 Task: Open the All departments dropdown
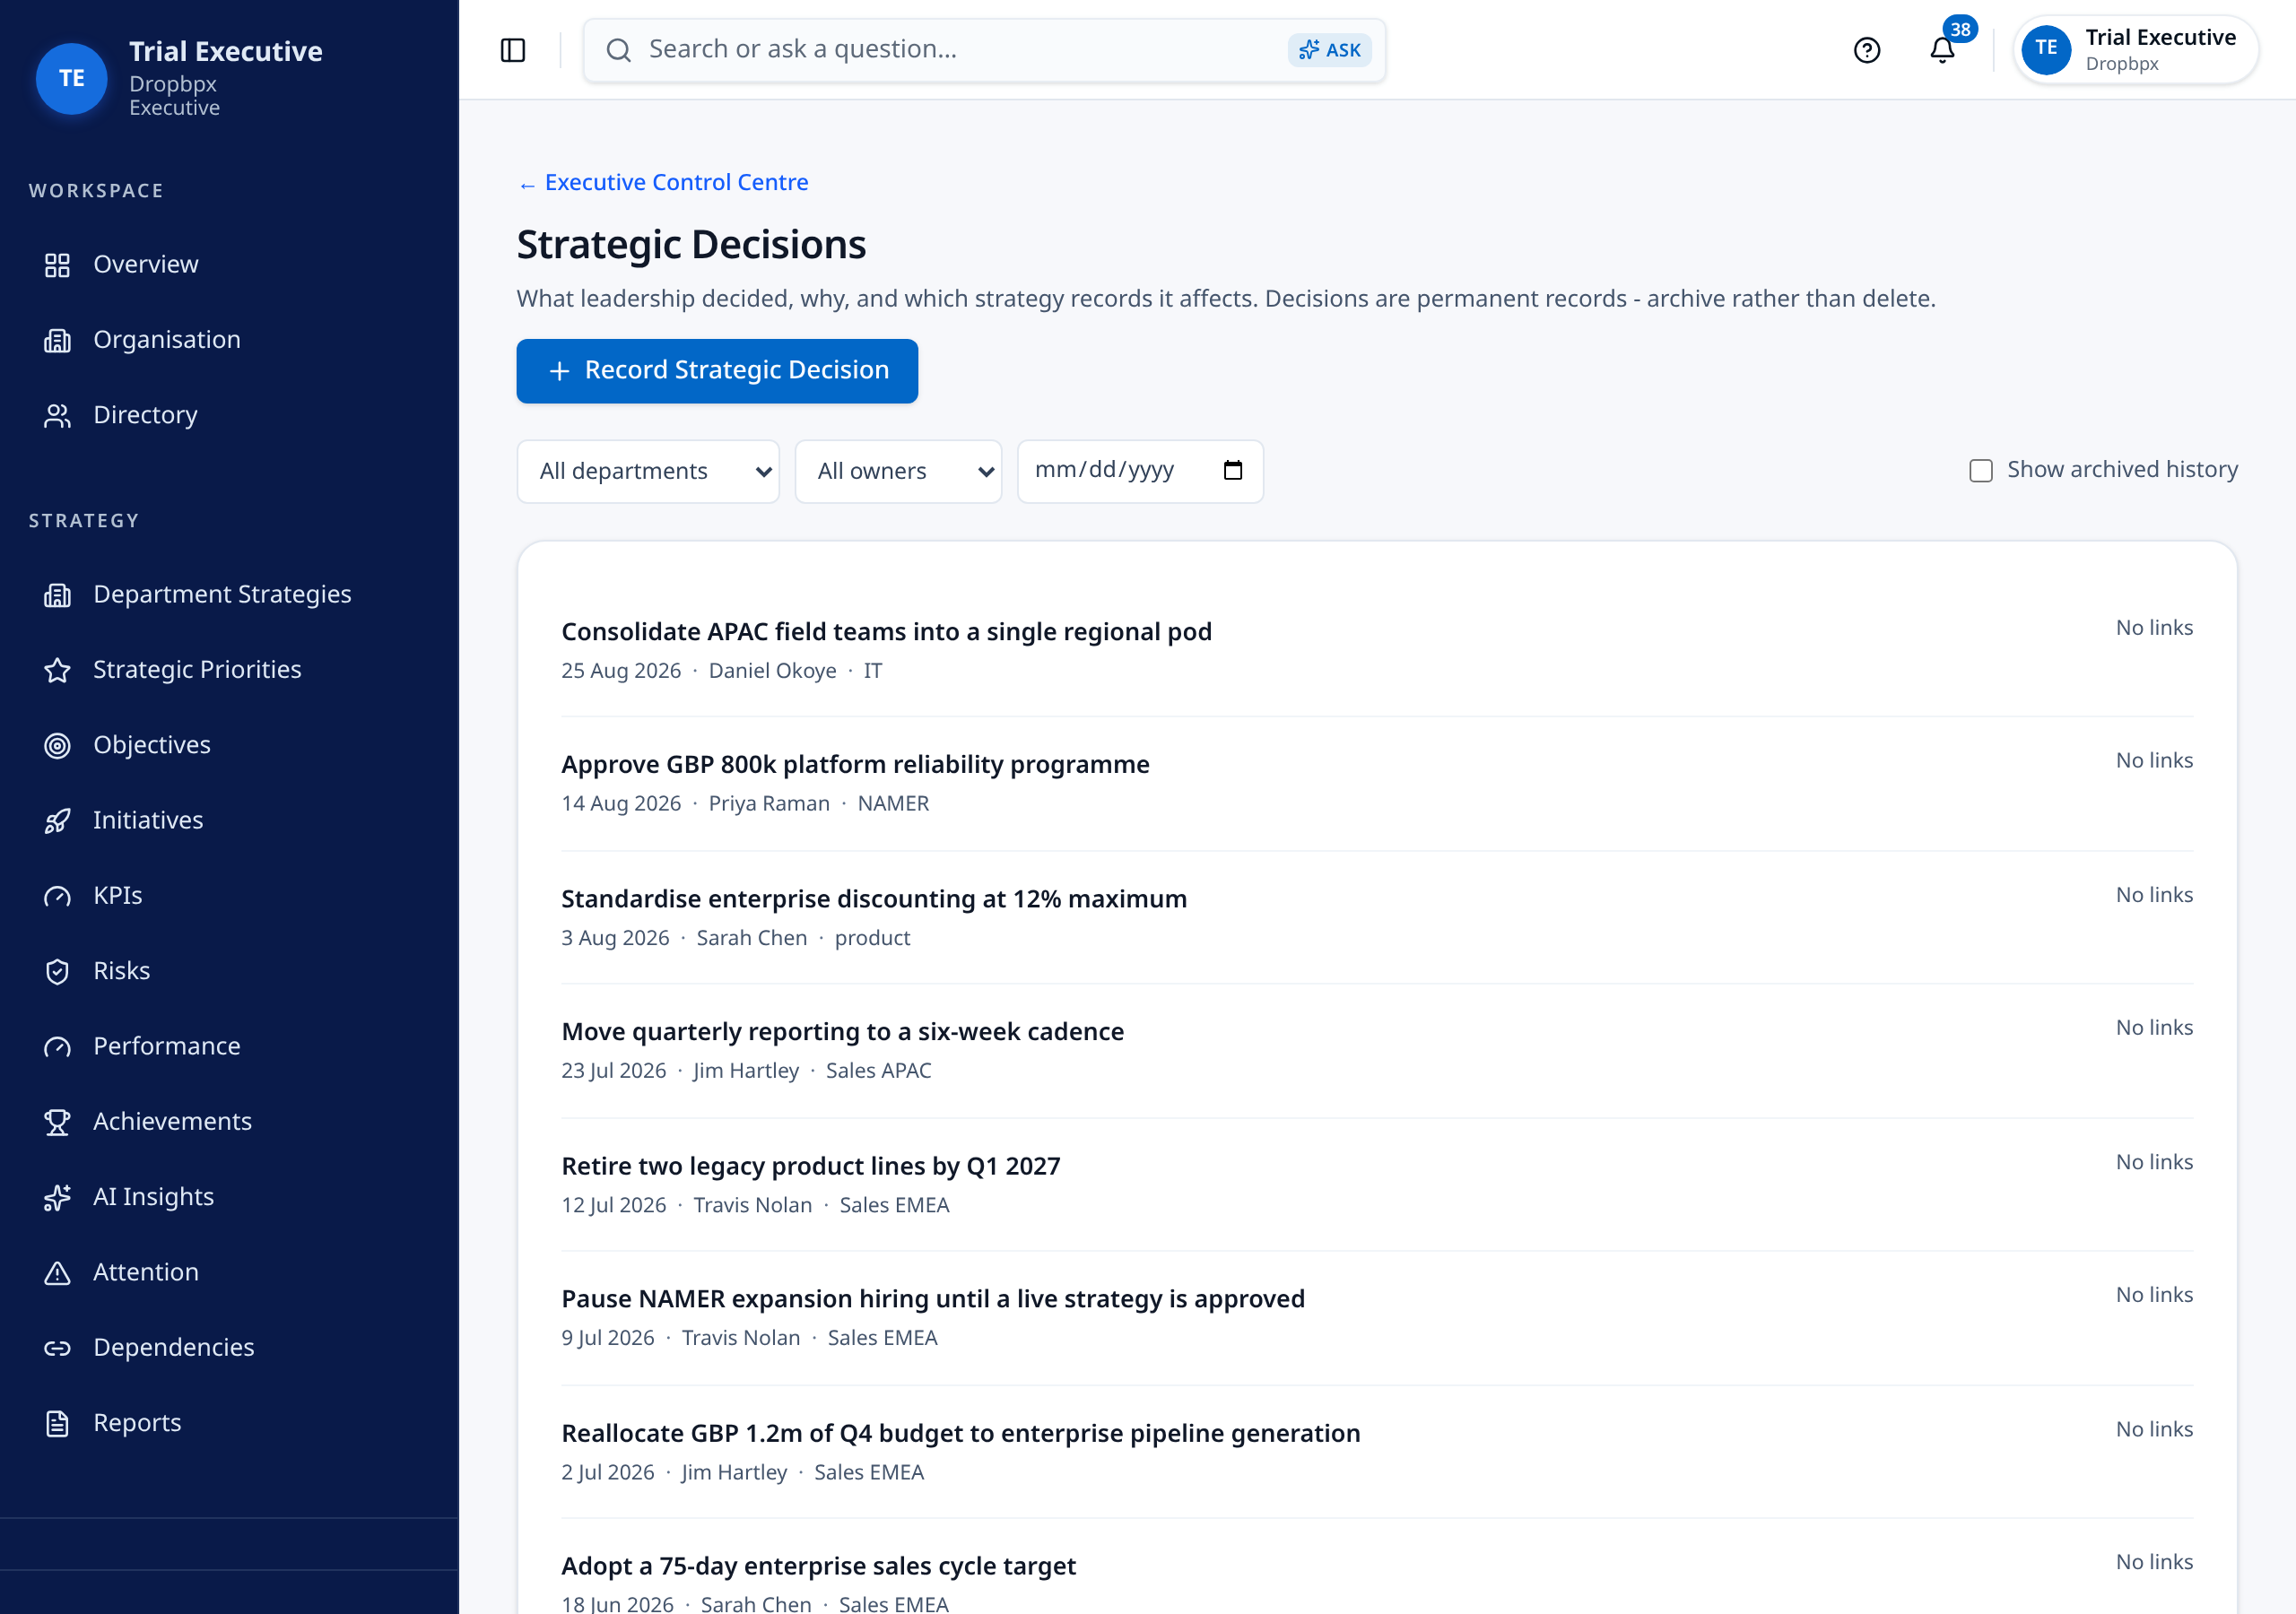point(648,471)
